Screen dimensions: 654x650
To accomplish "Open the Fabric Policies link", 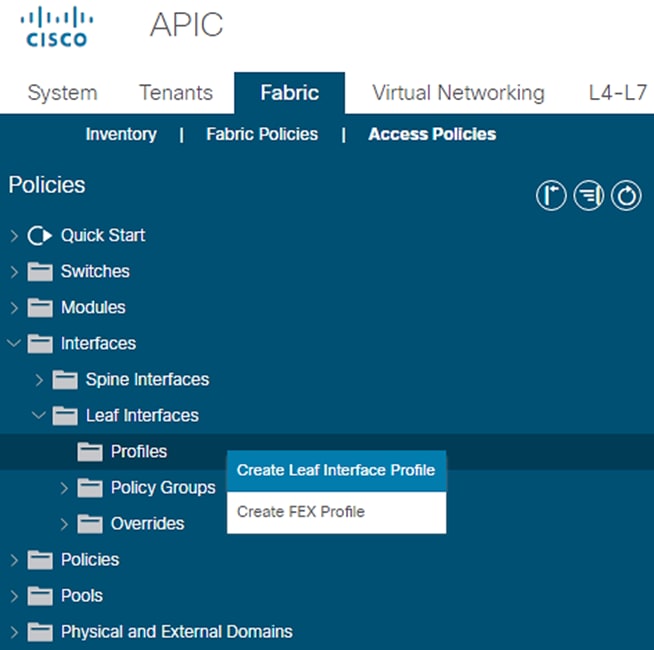I will click(262, 134).
